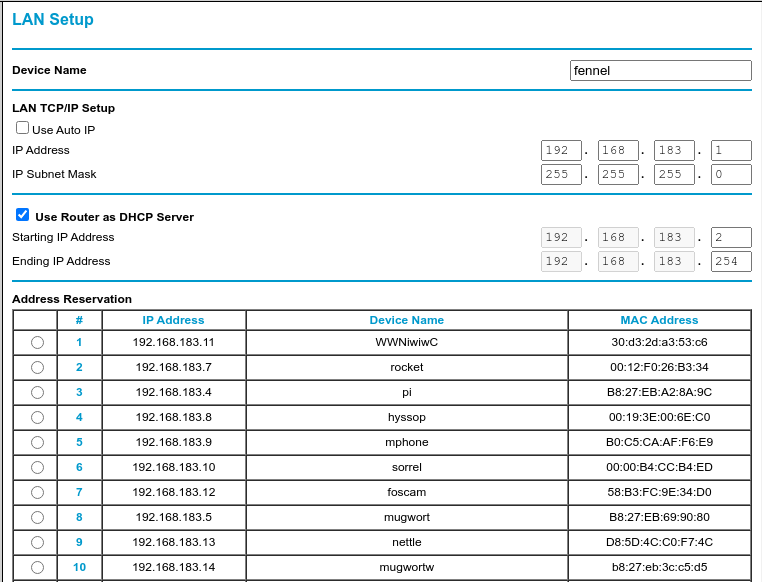Click the device name mphone
Screen dimensions: 762x582
point(407,443)
